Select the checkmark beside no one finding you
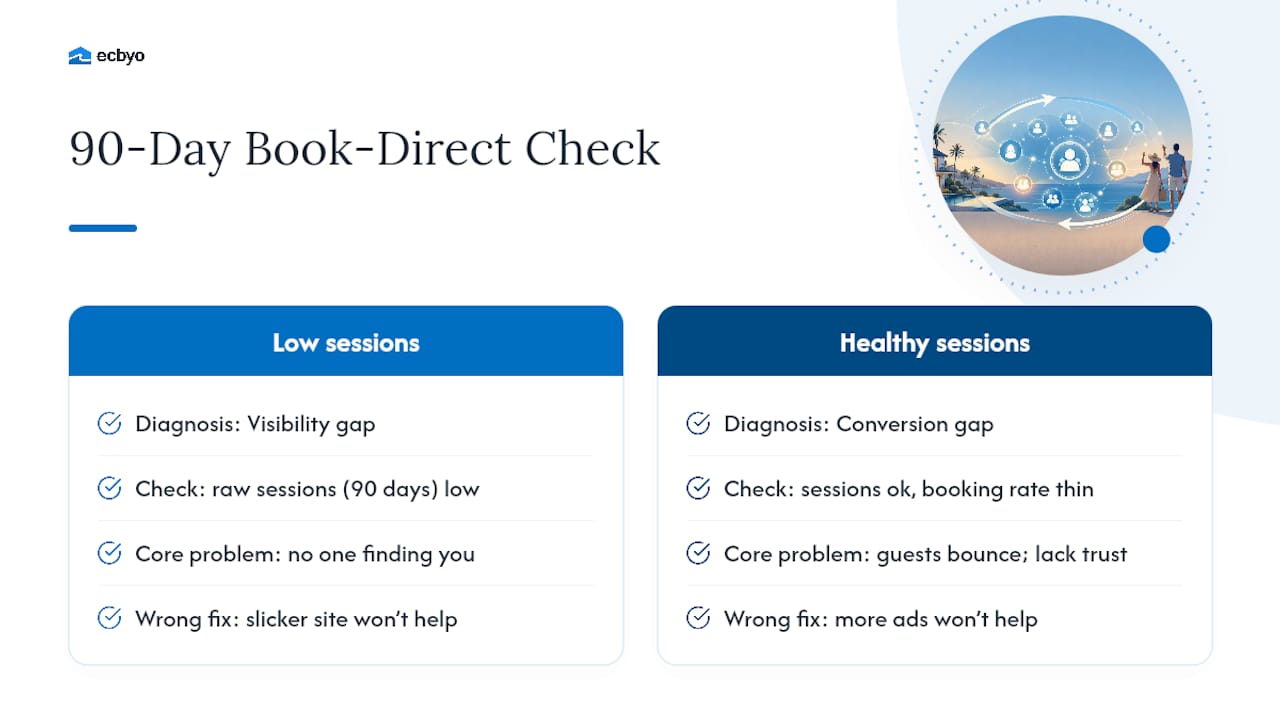The width and height of the screenshot is (1280, 720). pos(109,554)
